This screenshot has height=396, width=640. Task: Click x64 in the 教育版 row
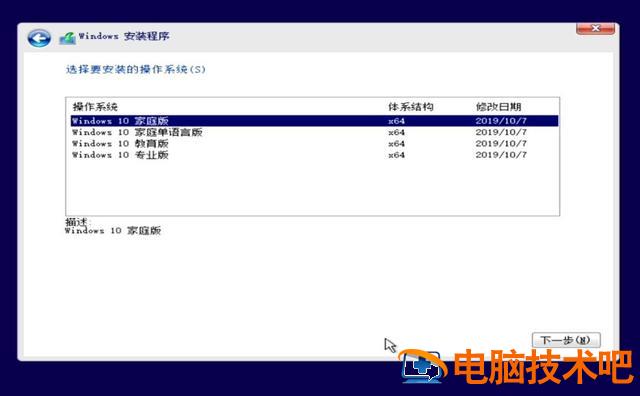tap(396, 144)
